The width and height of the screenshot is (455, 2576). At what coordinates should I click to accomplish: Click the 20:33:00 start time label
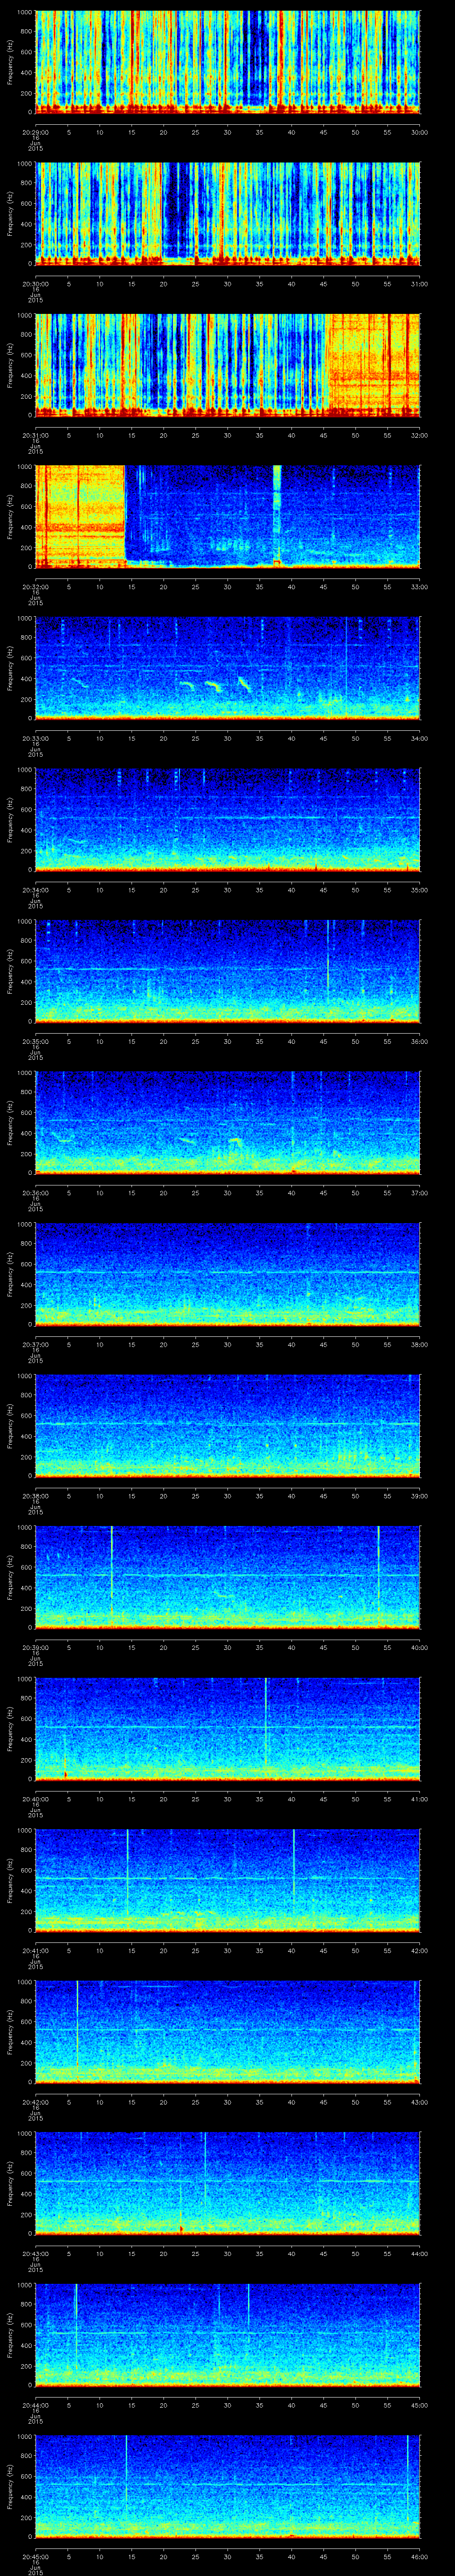[x=35, y=737]
